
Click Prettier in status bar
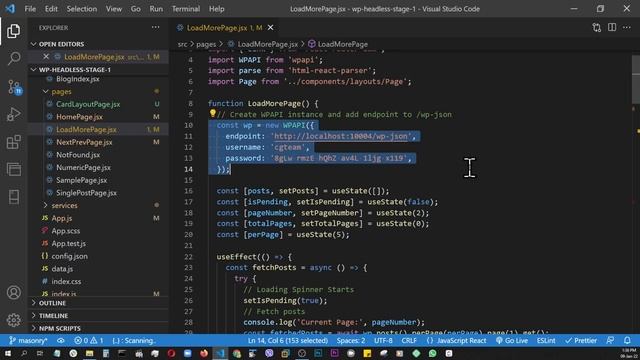(581, 340)
